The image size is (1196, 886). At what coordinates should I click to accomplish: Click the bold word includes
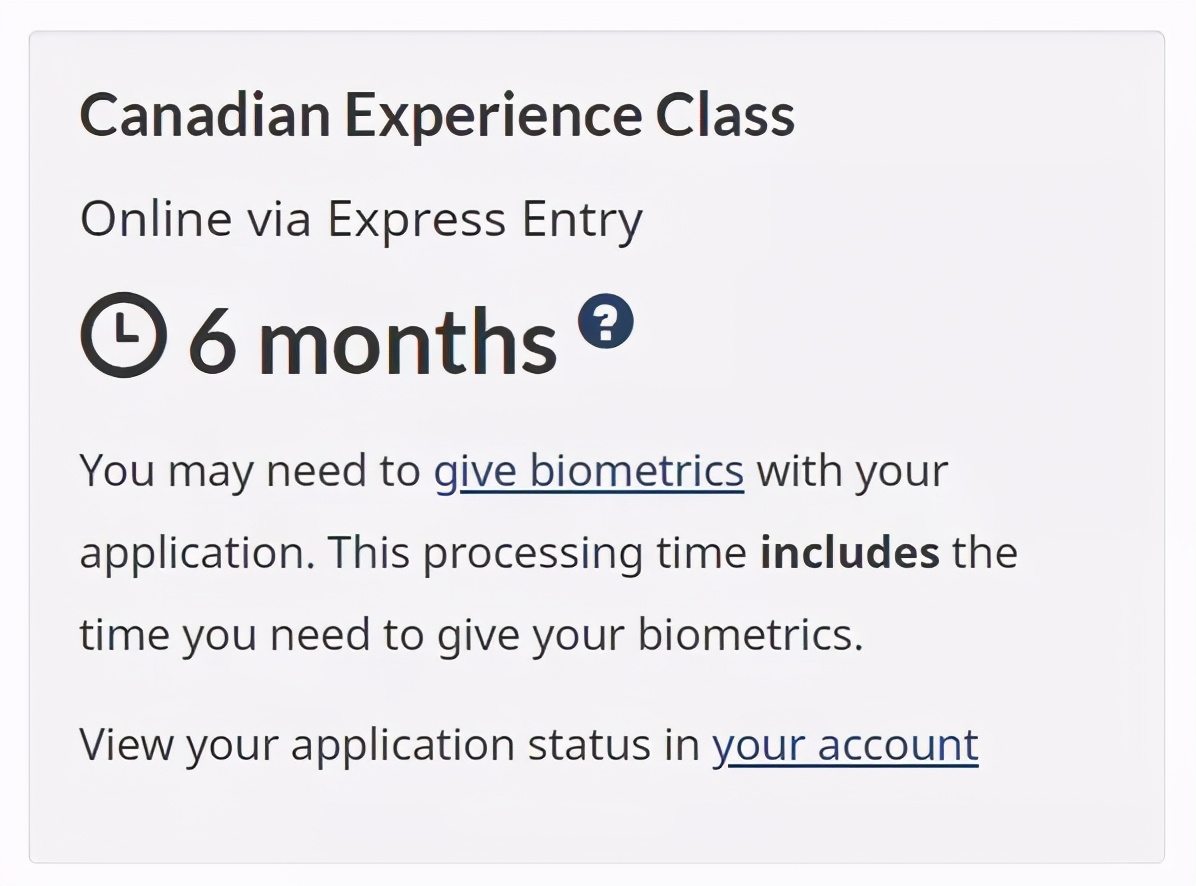point(850,552)
